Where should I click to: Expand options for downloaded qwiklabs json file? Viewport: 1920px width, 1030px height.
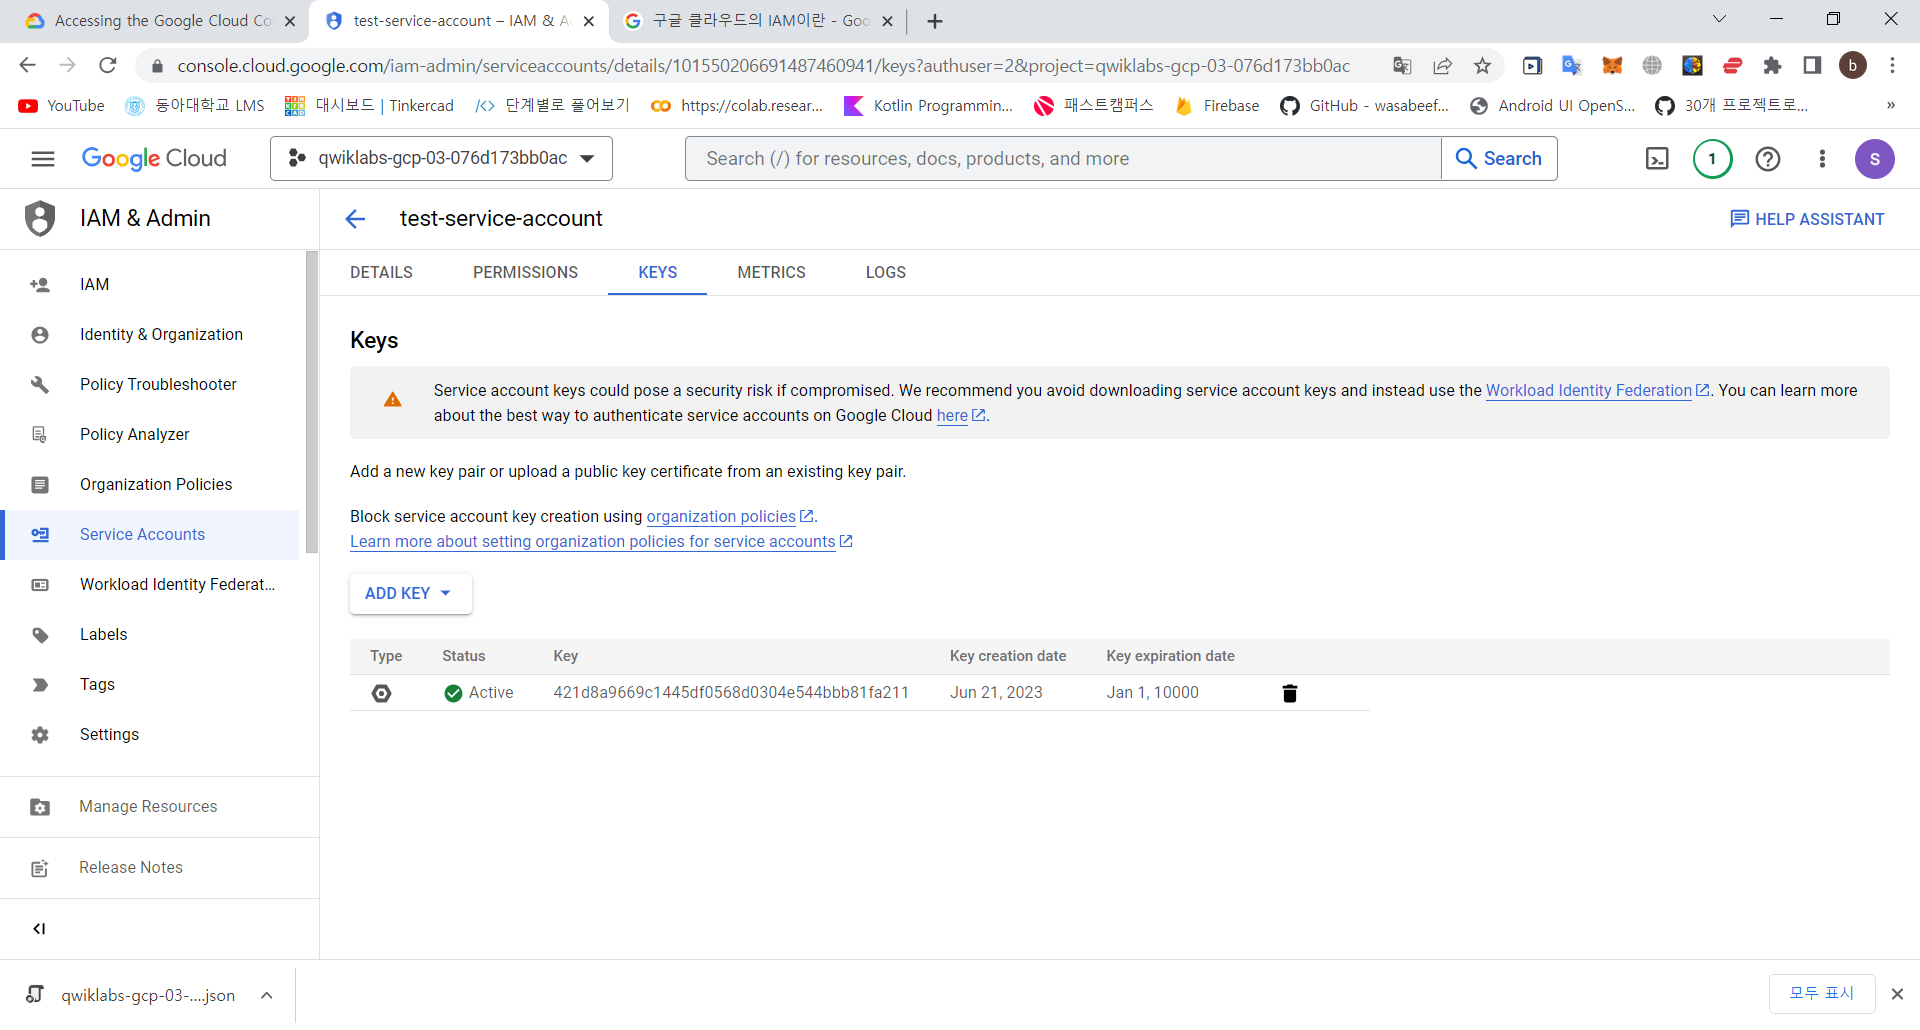pos(266,995)
